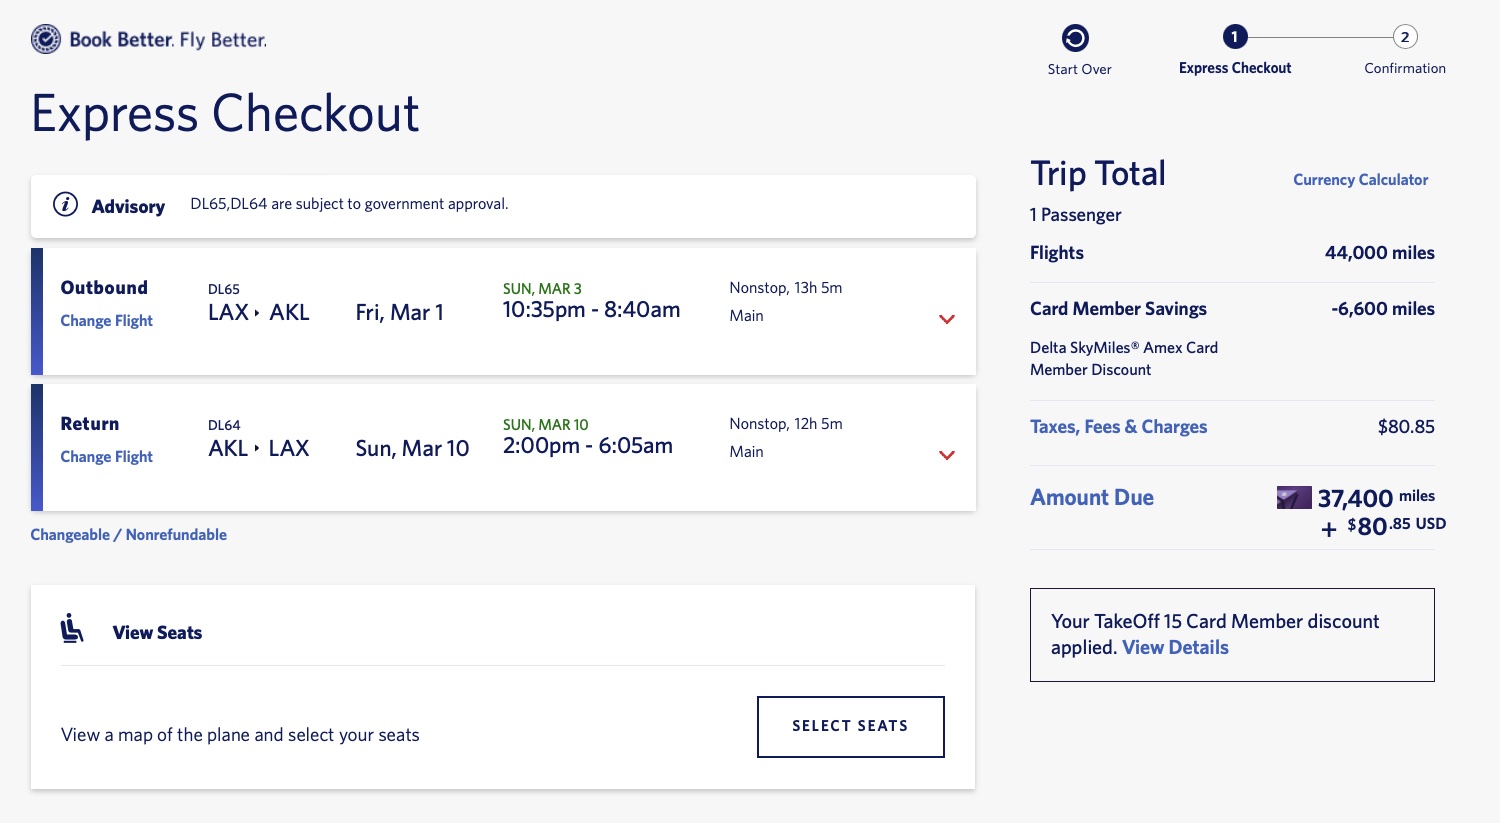Select step 1 Express Checkout circle

pyautogui.click(x=1234, y=37)
